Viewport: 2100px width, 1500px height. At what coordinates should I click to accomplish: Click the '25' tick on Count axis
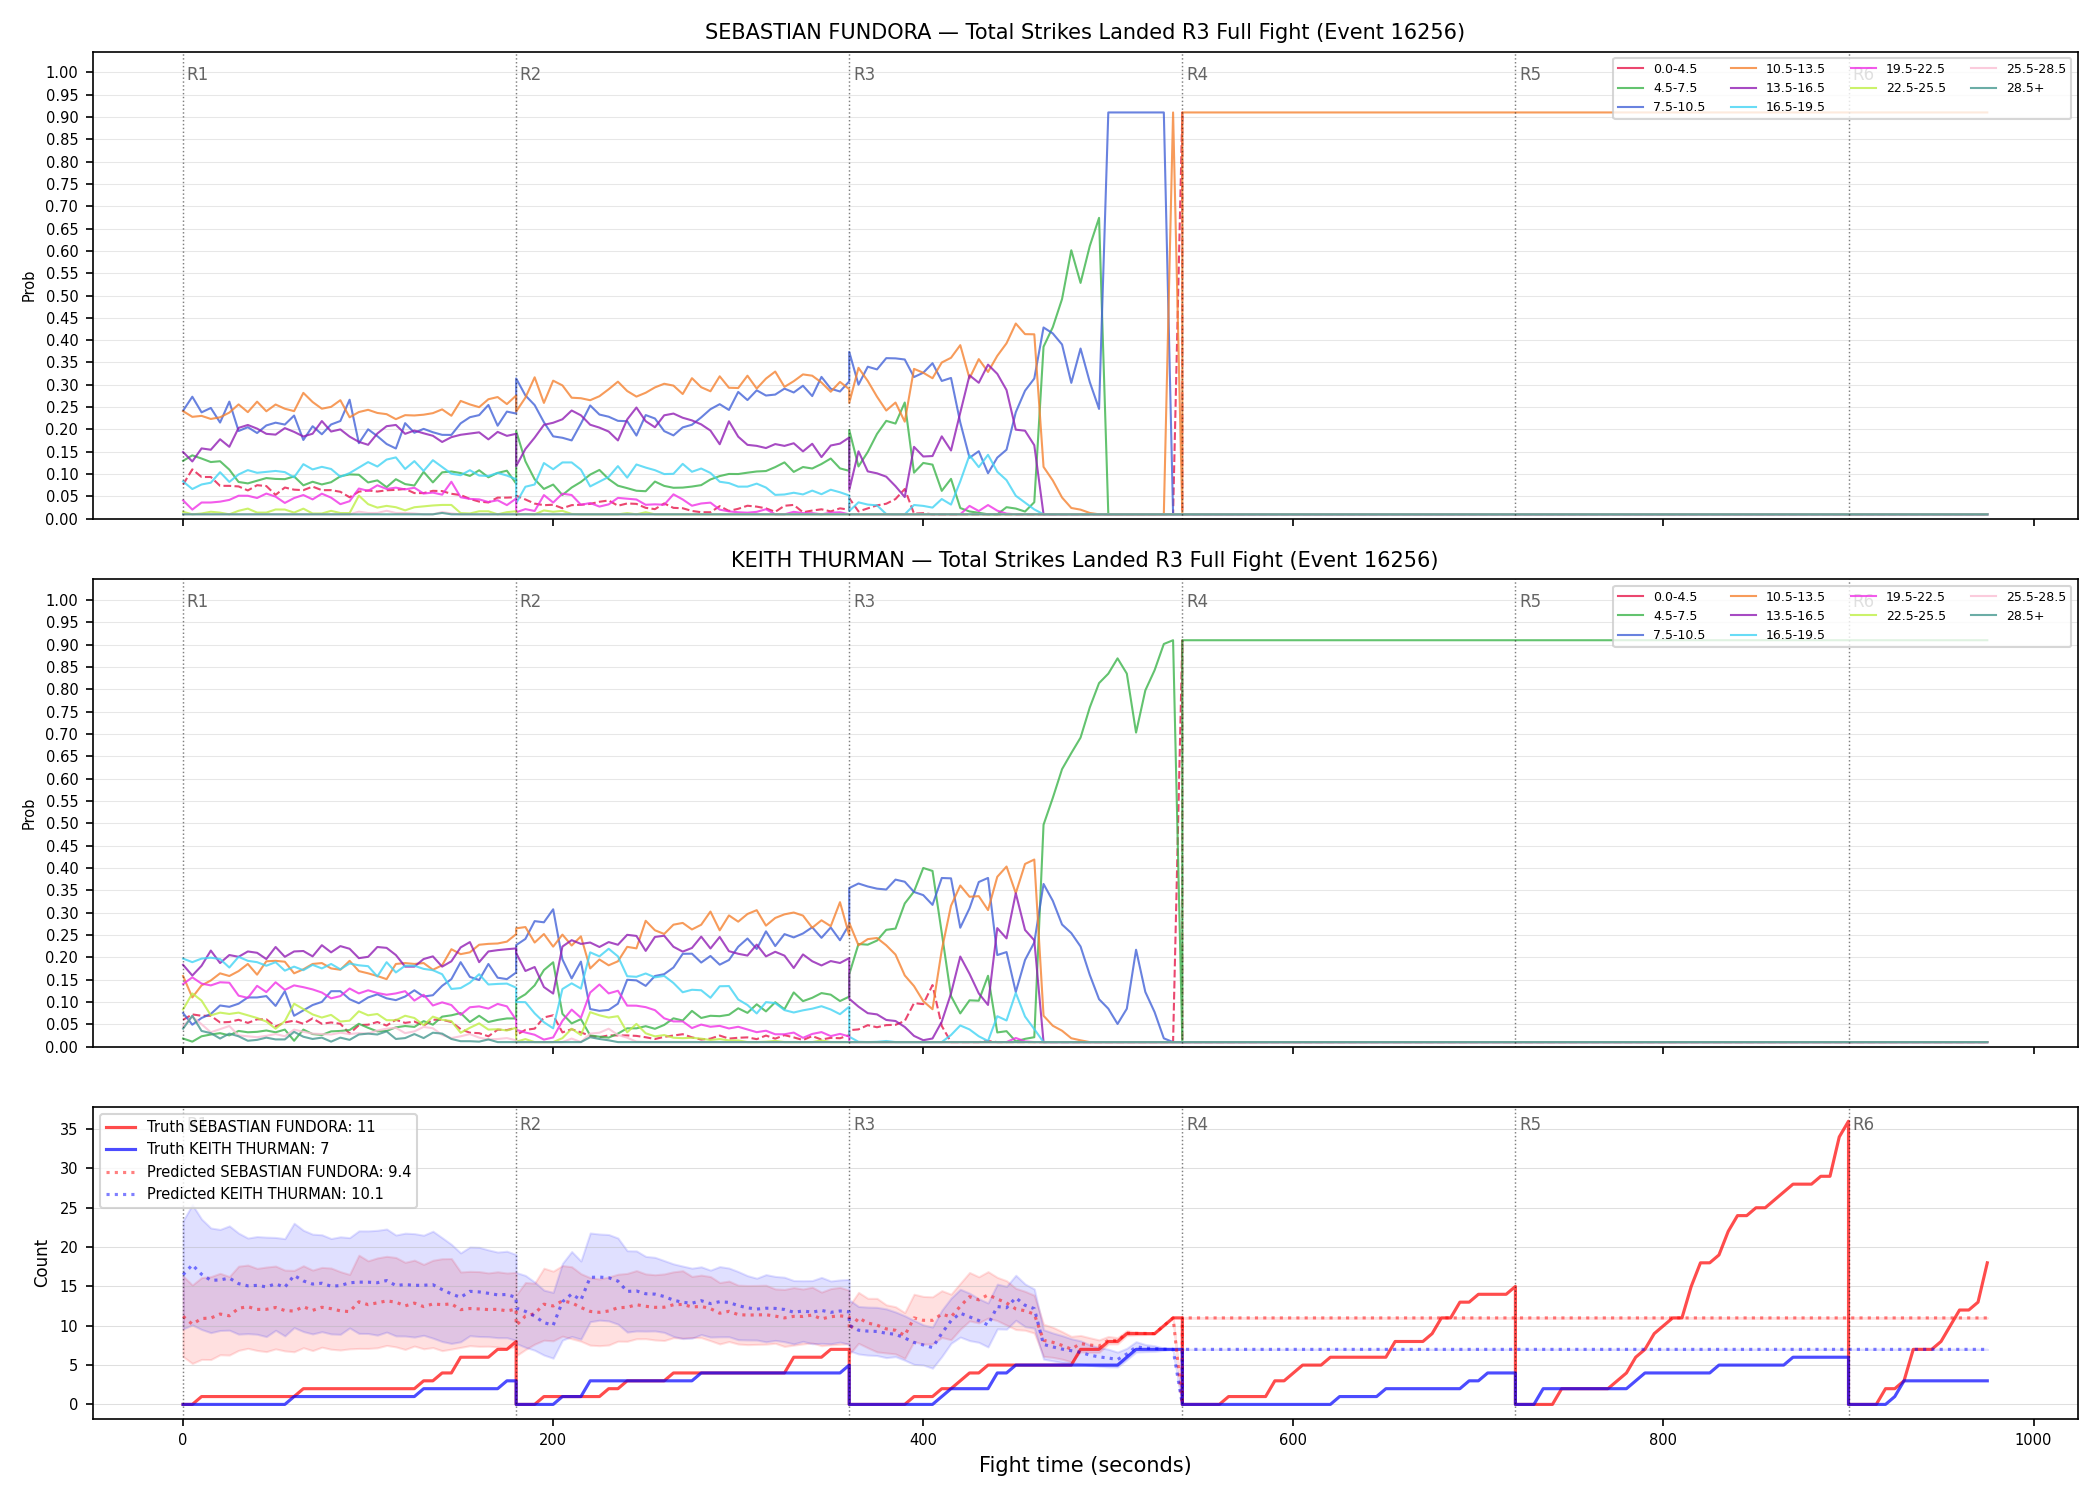[x=69, y=1208]
